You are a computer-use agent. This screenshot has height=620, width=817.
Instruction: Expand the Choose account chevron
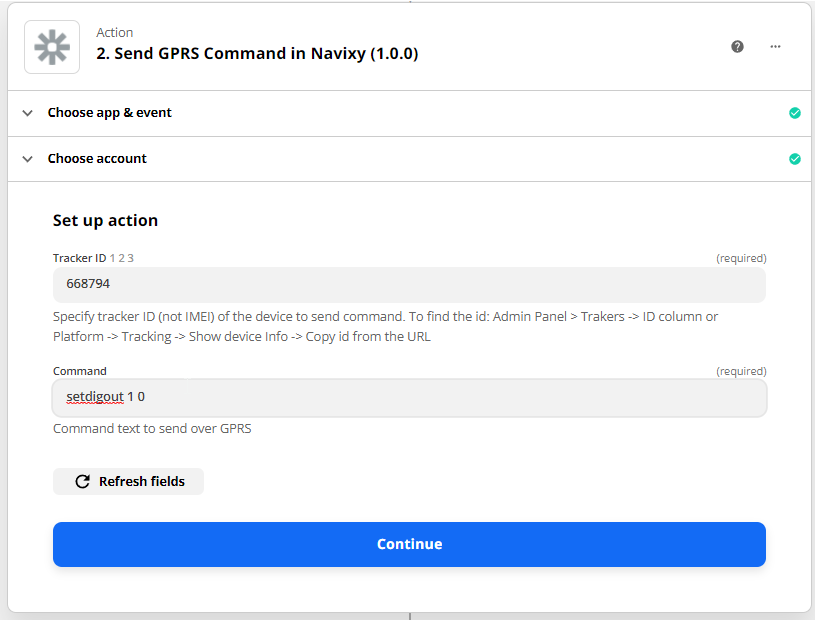click(x=28, y=159)
